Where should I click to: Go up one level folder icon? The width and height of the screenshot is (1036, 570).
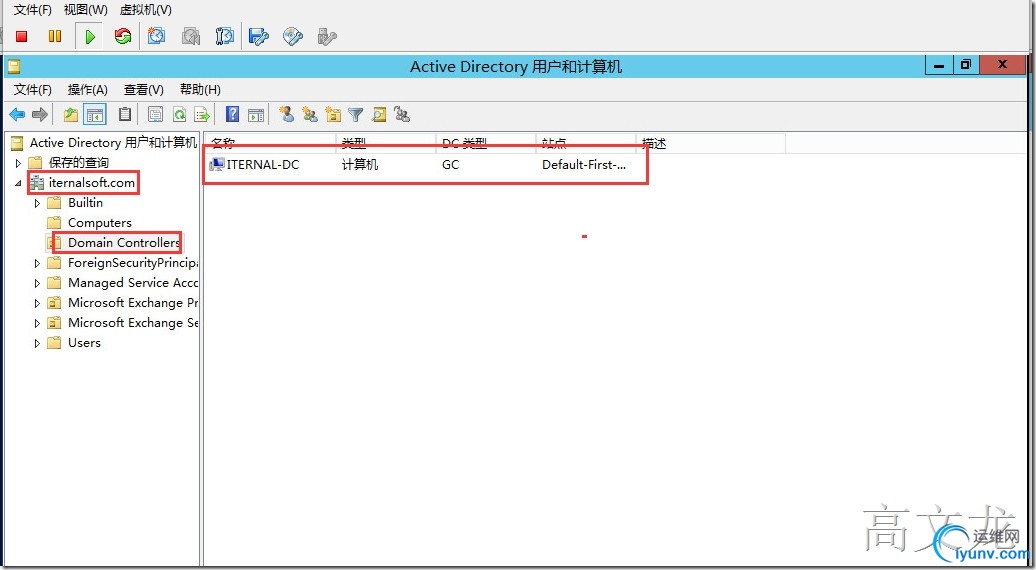[71, 115]
